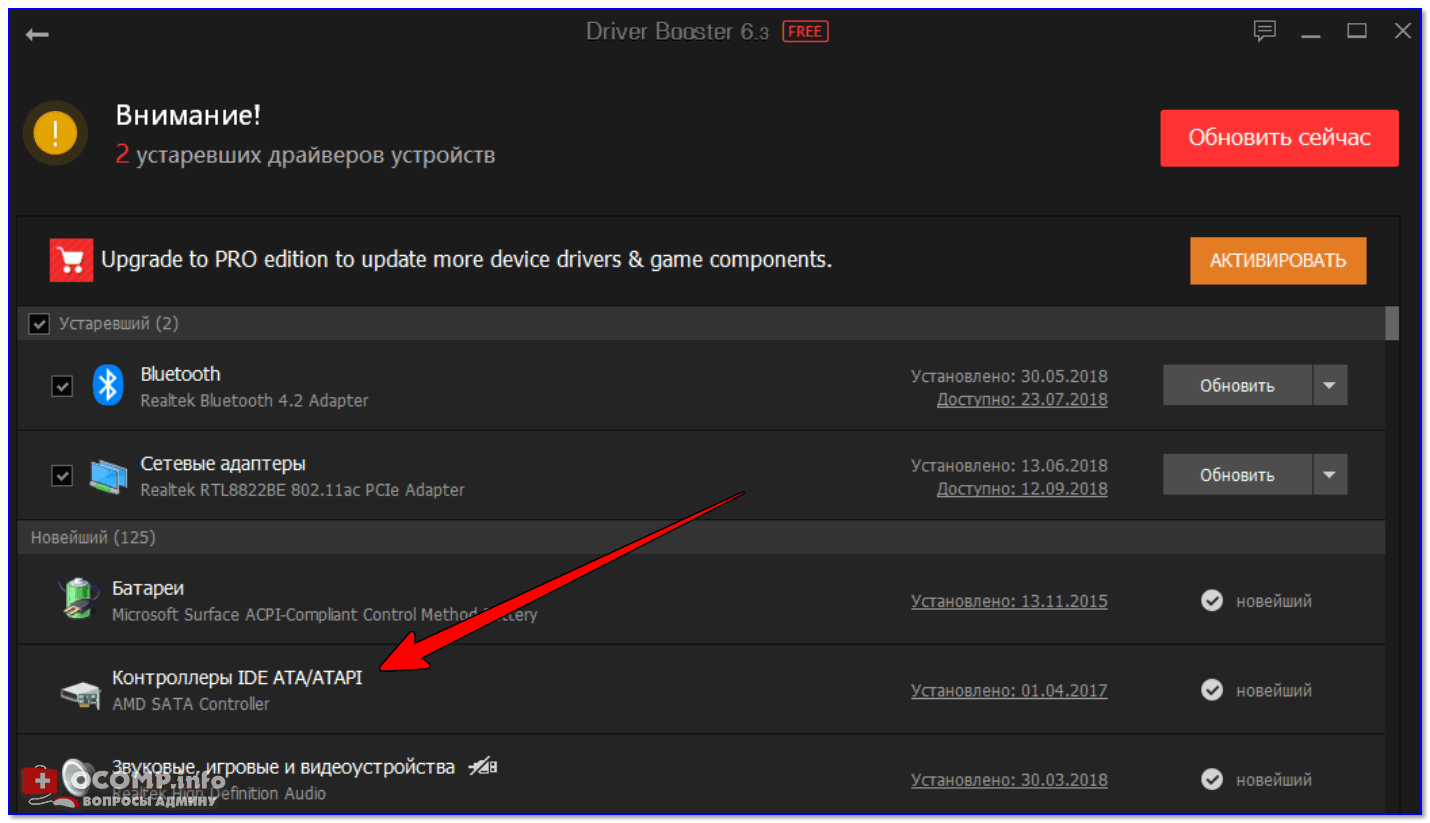This screenshot has width=1430, height=823.
Task: Uncheck the Bluetooth driver checkbox
Action: tap(62, 386)
